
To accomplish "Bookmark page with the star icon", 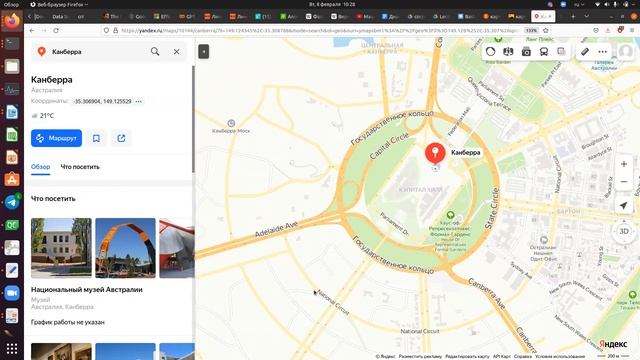I will tap(546, 31).
